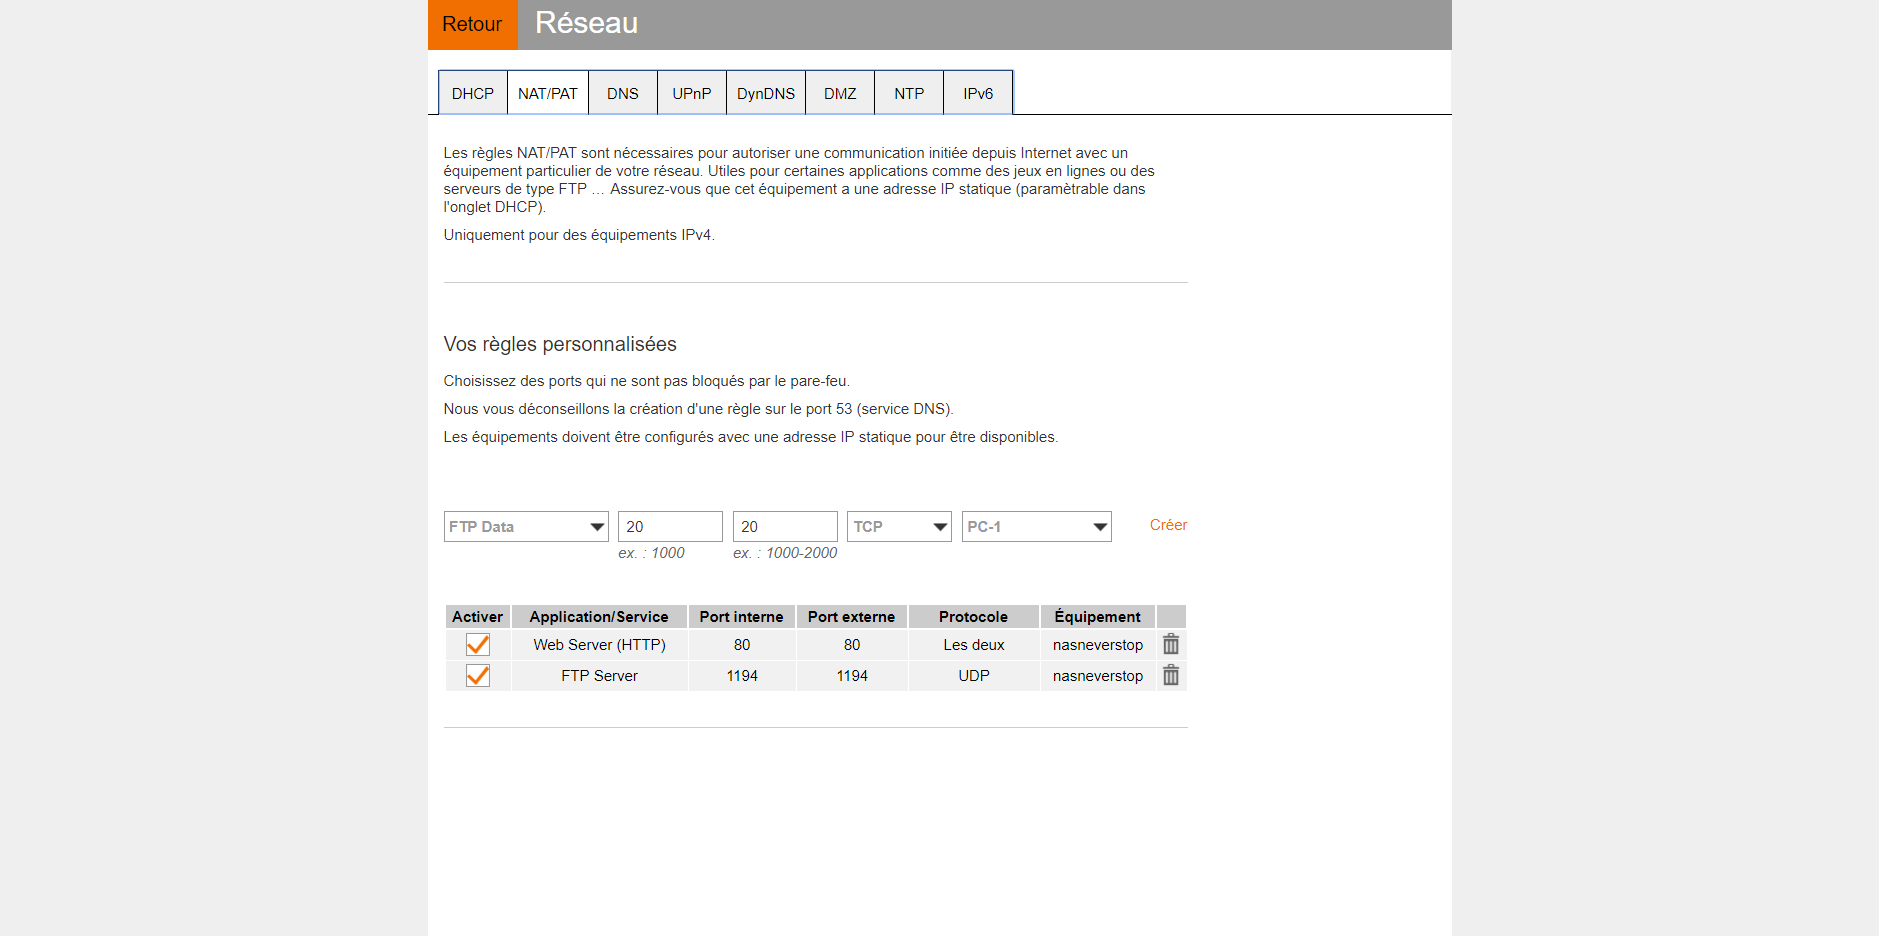Open the FTP Data application dropdown
This screenshot has width=1879, height=936.
(526, 527)
